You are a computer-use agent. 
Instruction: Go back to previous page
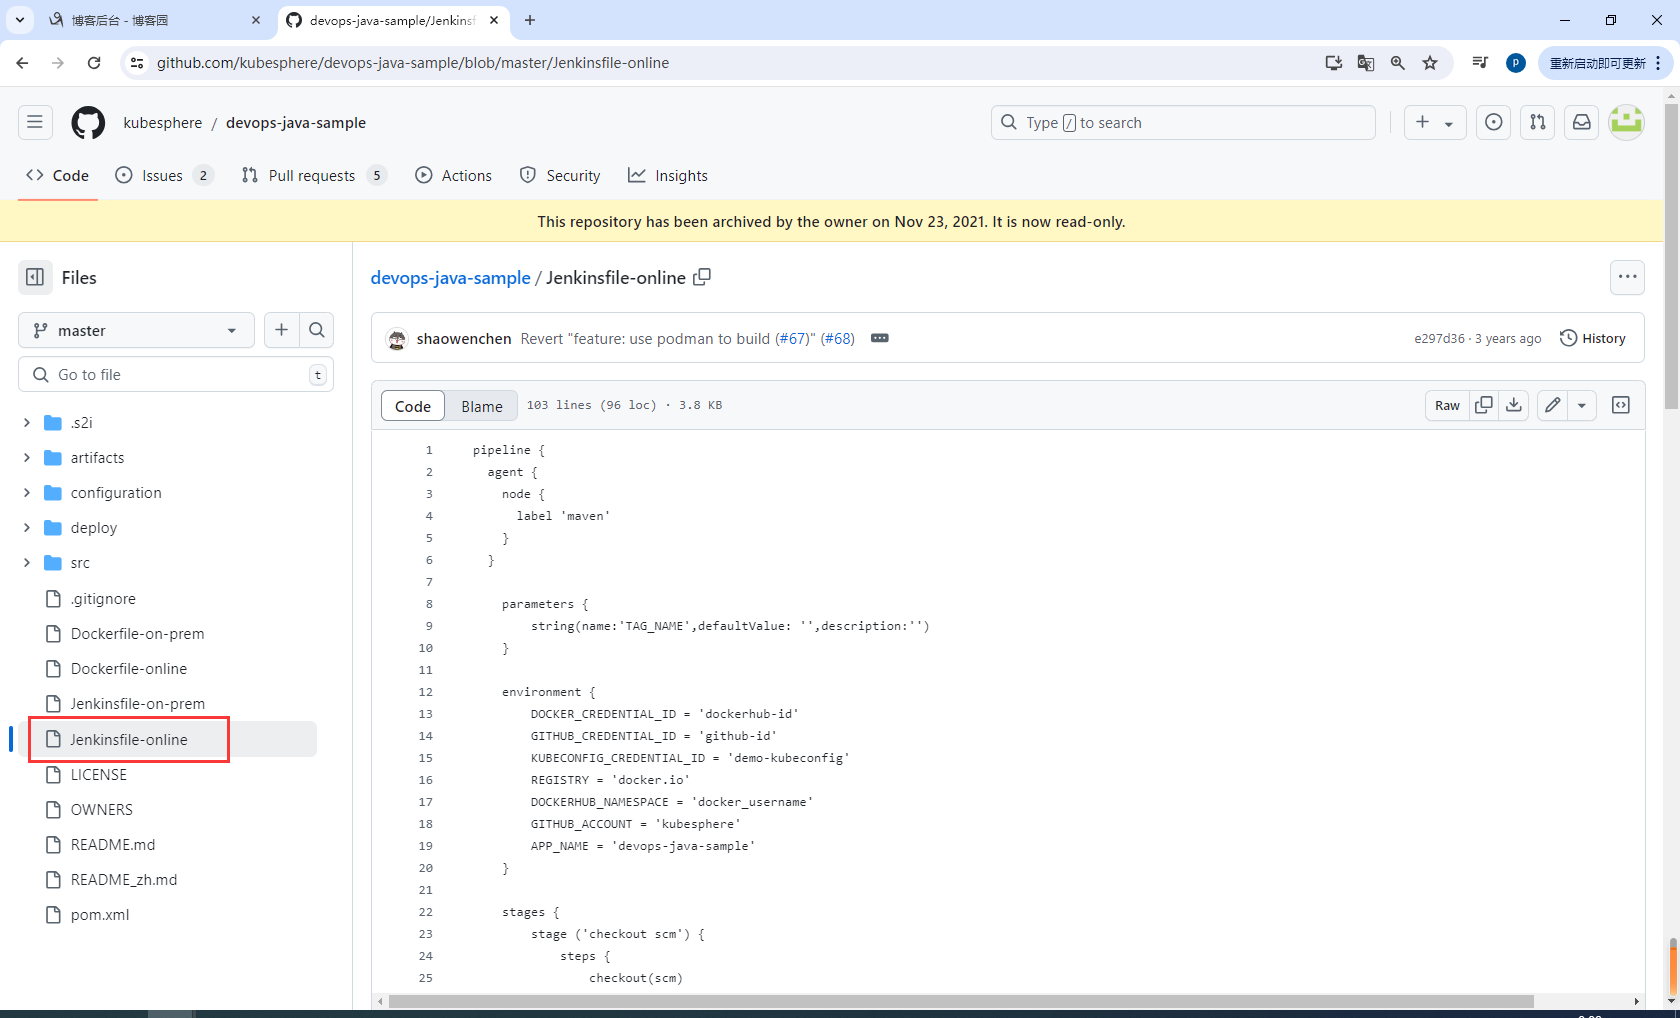(x=22, y=63)
